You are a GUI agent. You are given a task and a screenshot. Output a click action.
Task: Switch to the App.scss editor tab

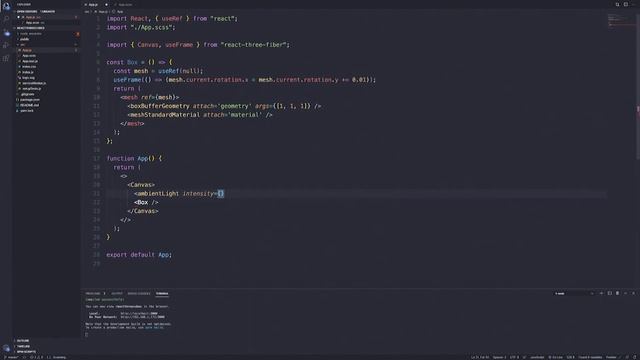[x=124, y=4]
